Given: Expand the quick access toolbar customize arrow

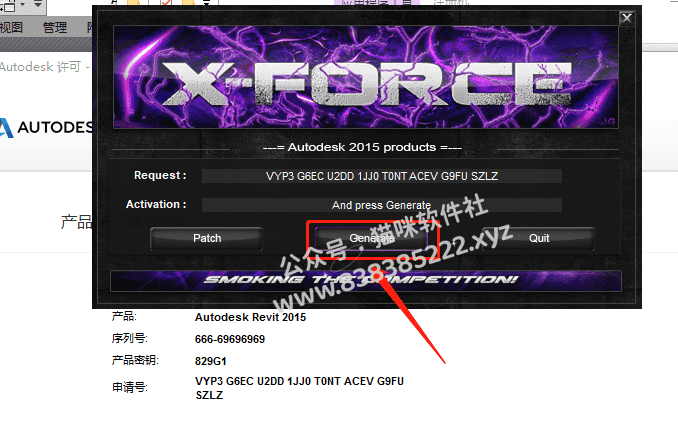Looking at the screenshot, I should click(x=38, y=4).
